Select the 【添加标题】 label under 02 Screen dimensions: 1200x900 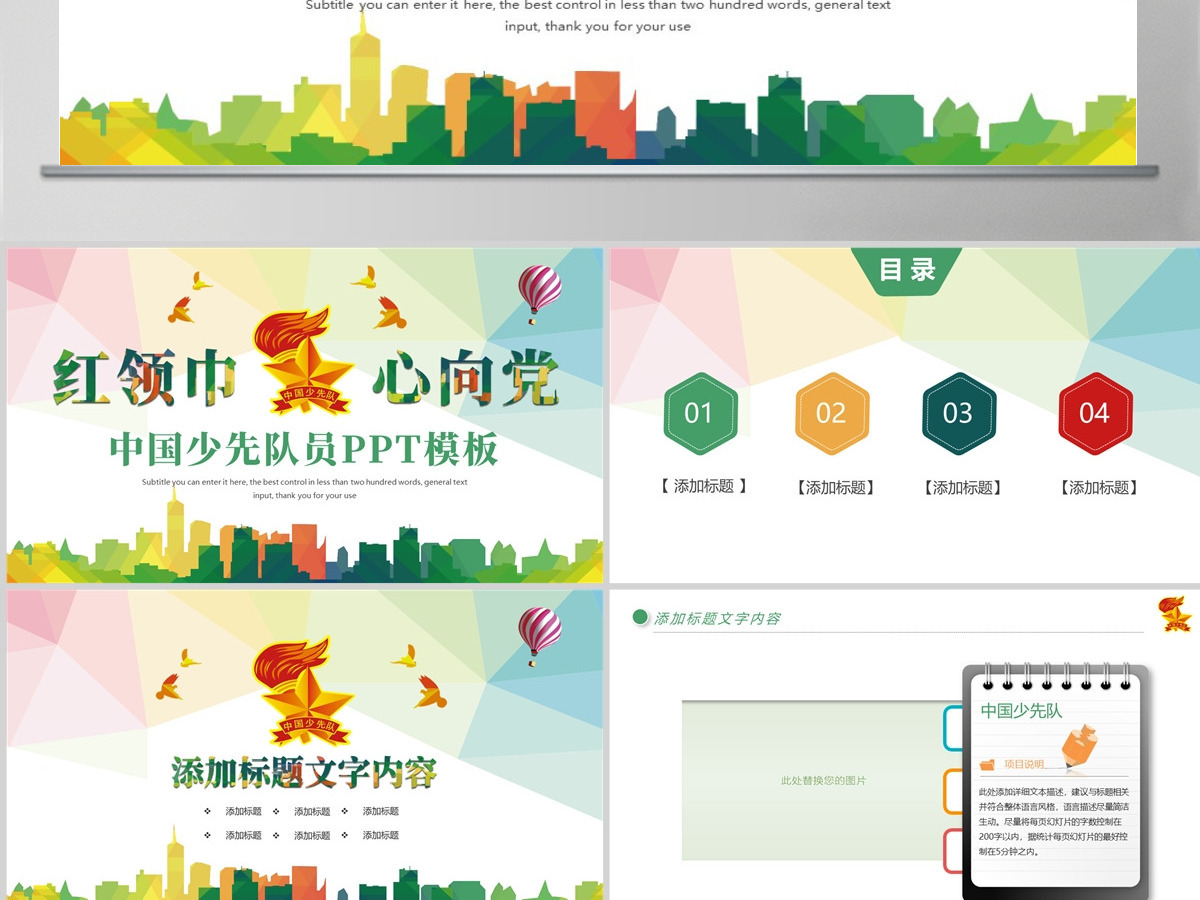(x=835, y=488)
